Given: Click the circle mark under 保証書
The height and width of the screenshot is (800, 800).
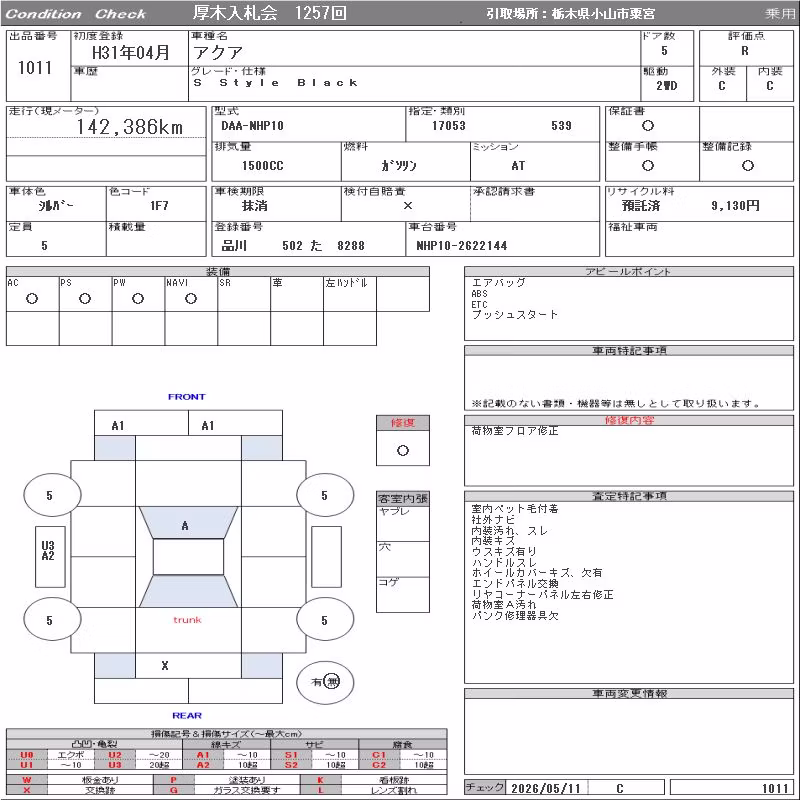Looking at the screenshot, I should point(648,126).
